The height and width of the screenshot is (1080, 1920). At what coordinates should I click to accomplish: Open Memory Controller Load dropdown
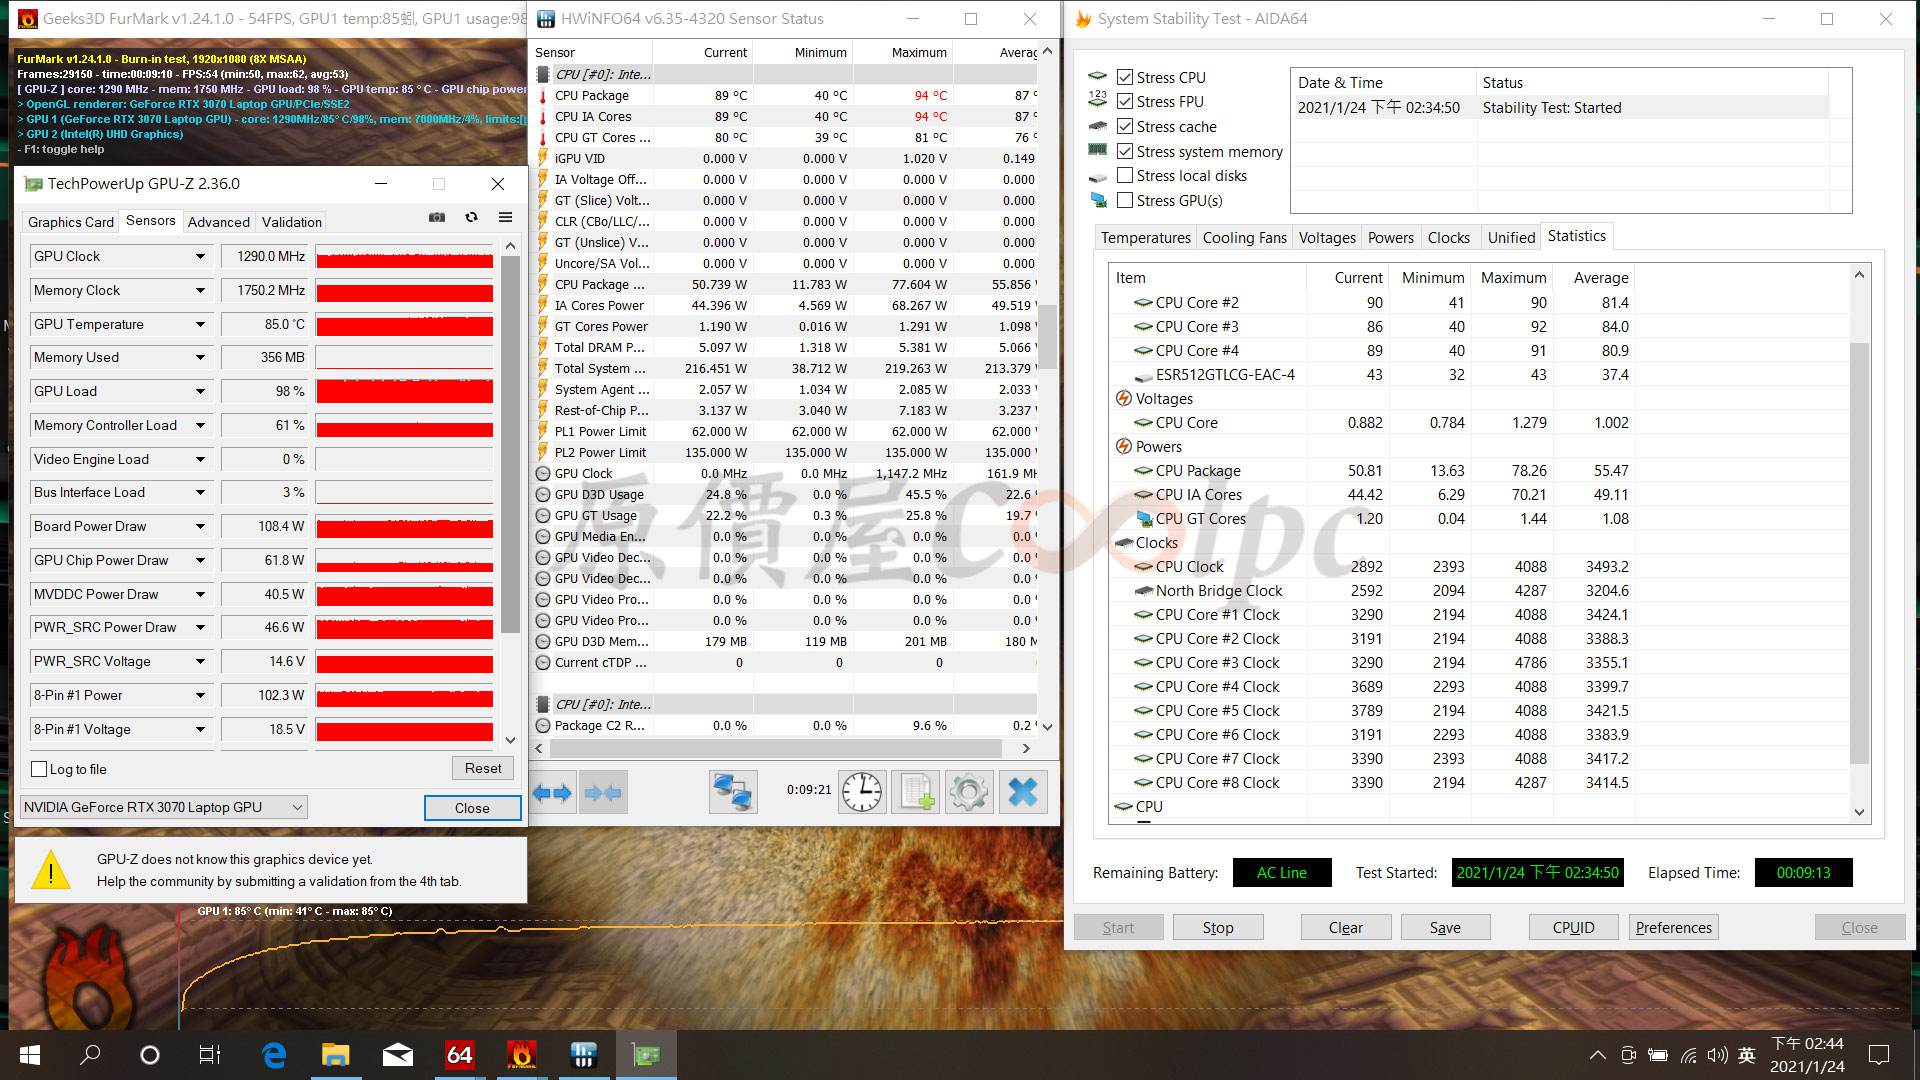point(200,426)
